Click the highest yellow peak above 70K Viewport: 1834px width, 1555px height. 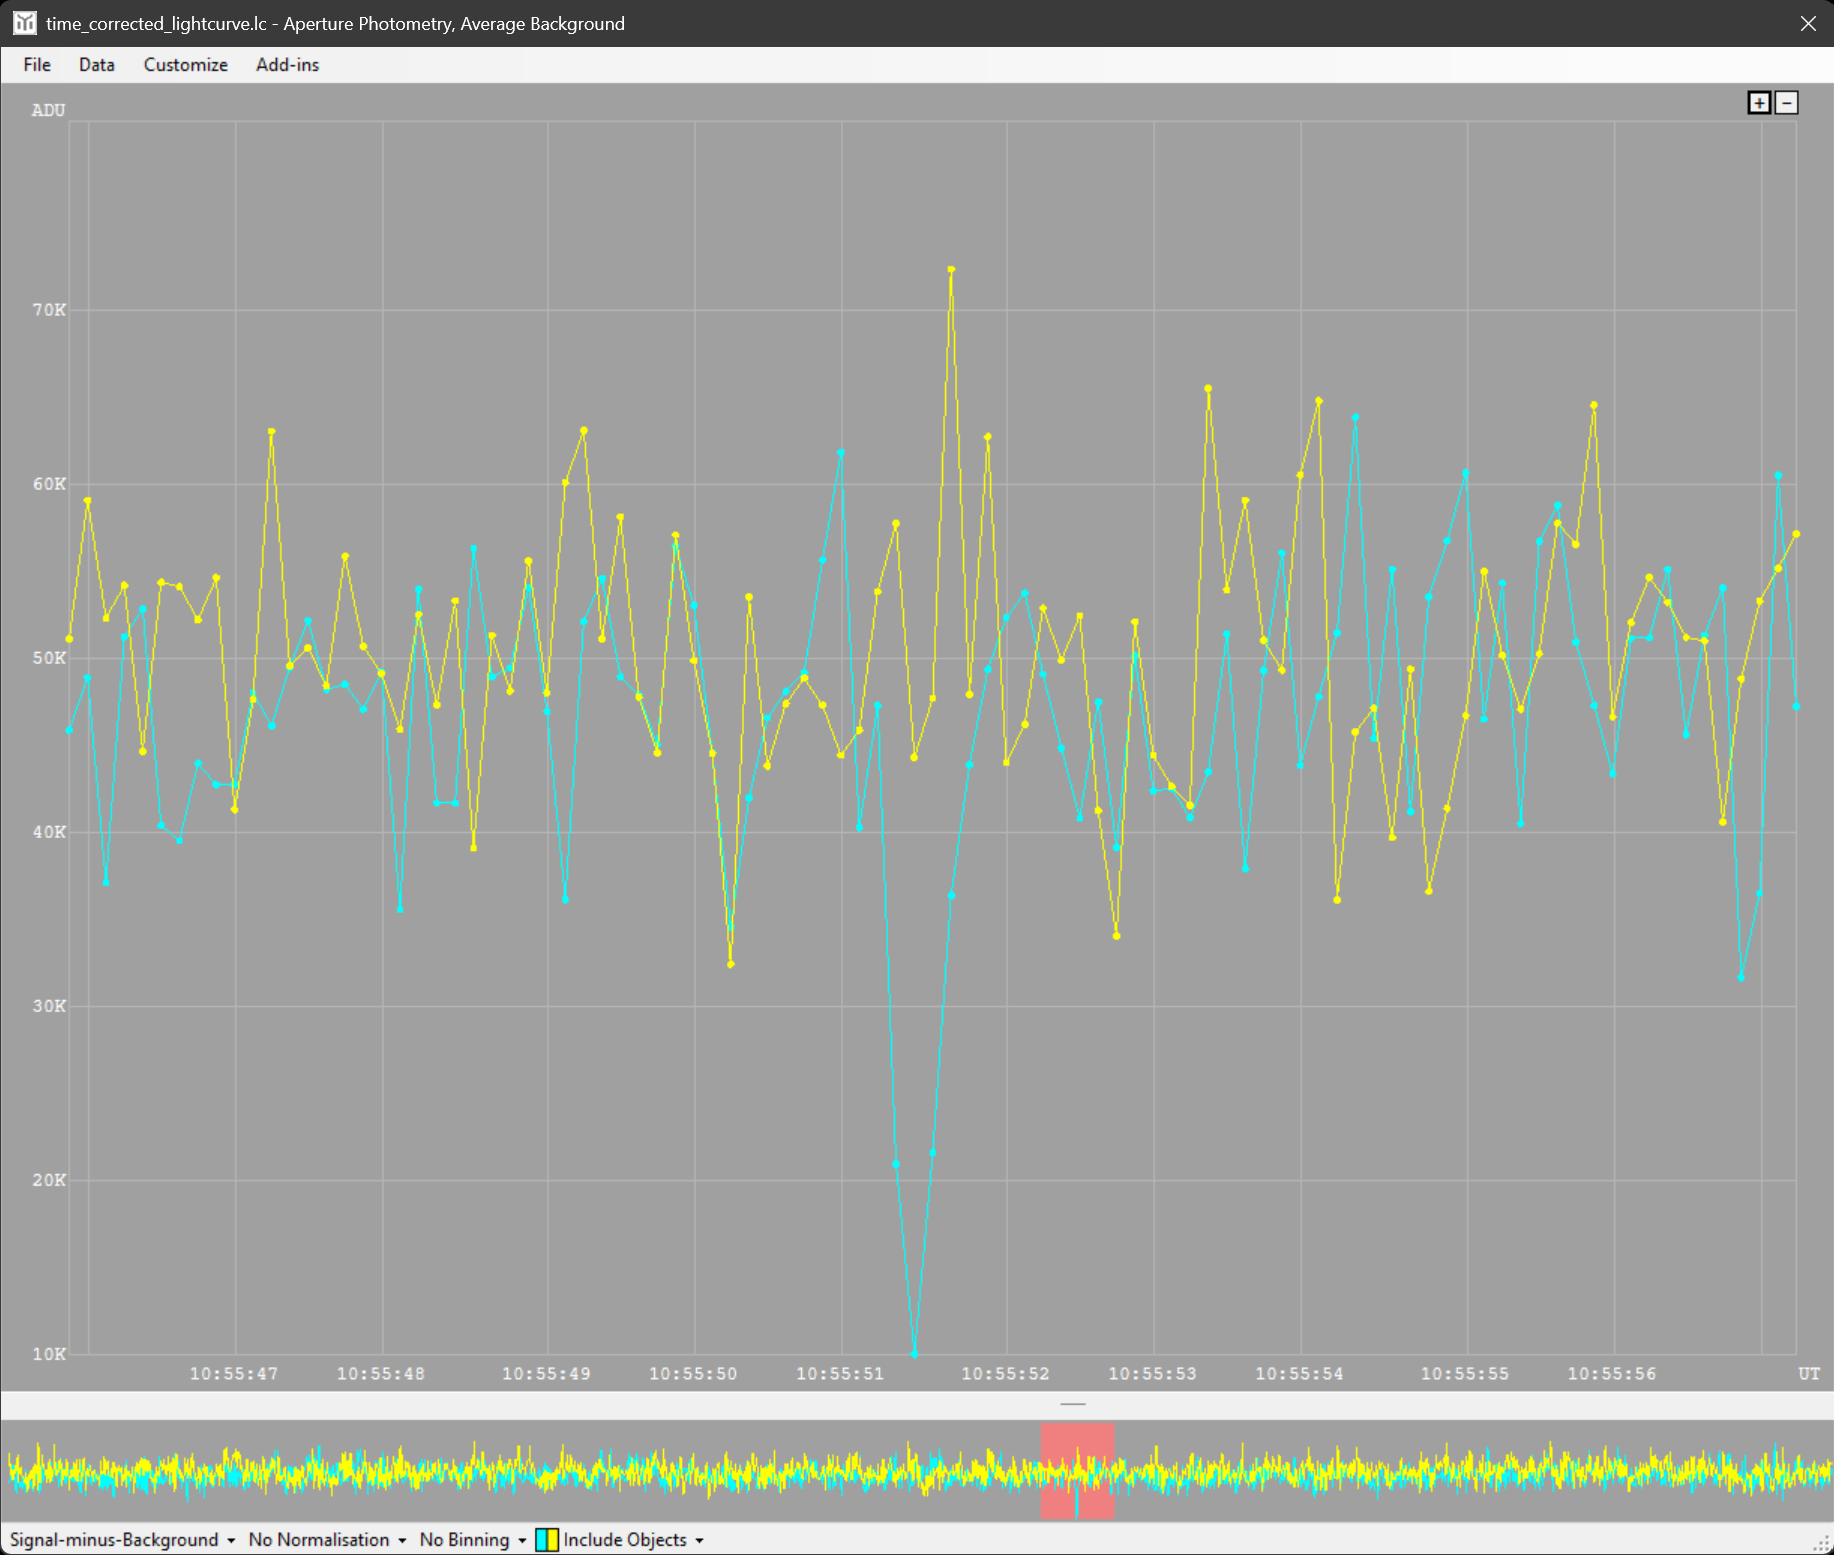[951, 269]
